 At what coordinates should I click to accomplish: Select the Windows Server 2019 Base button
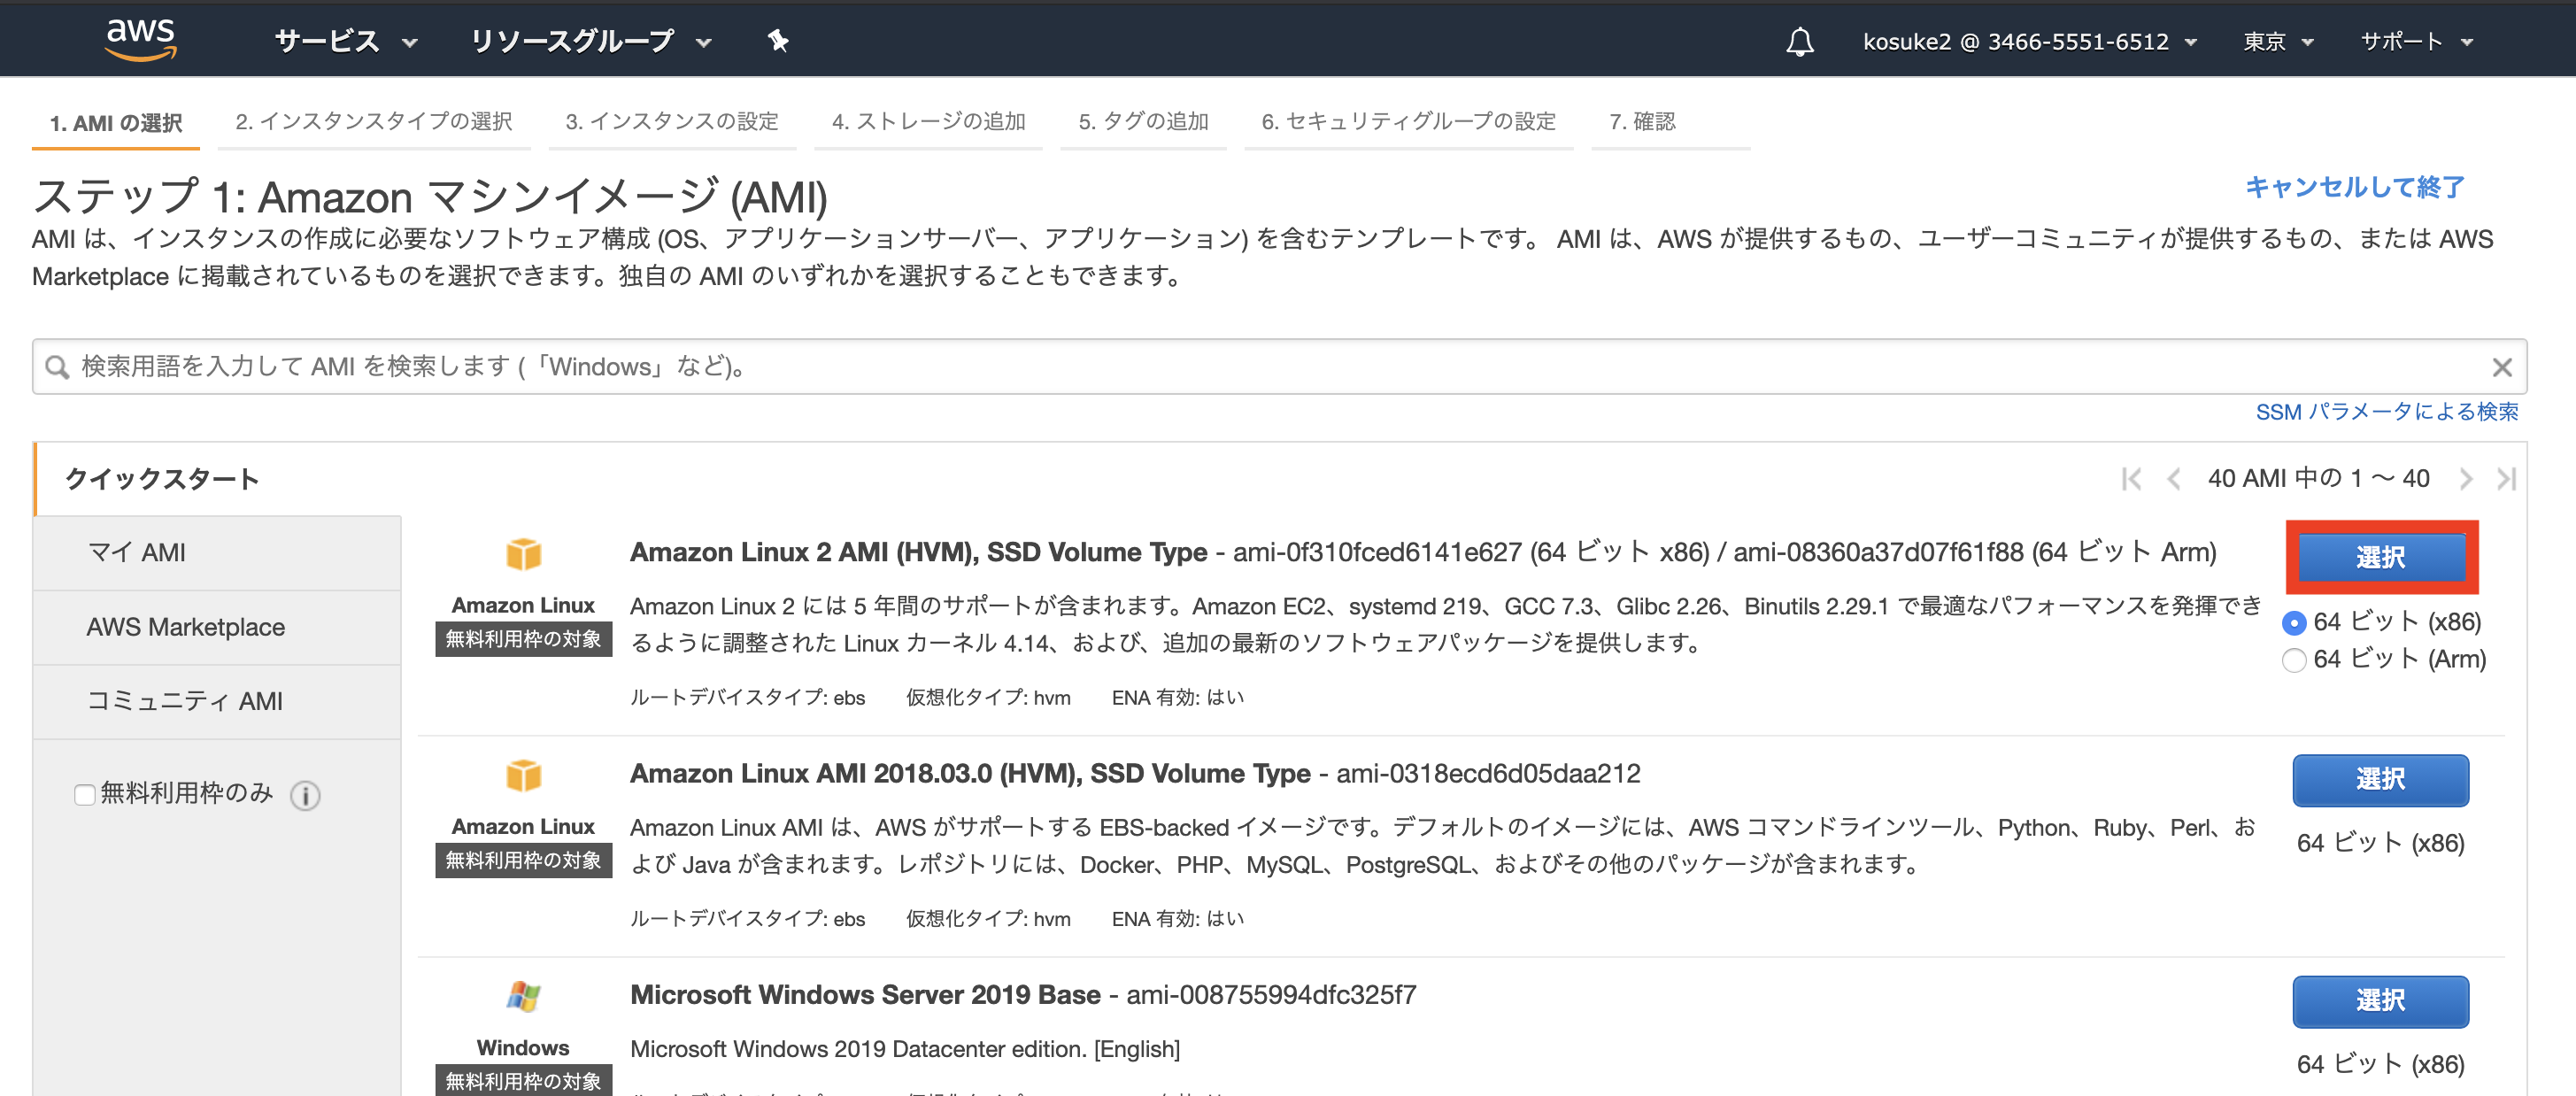click(2380, 1001)
